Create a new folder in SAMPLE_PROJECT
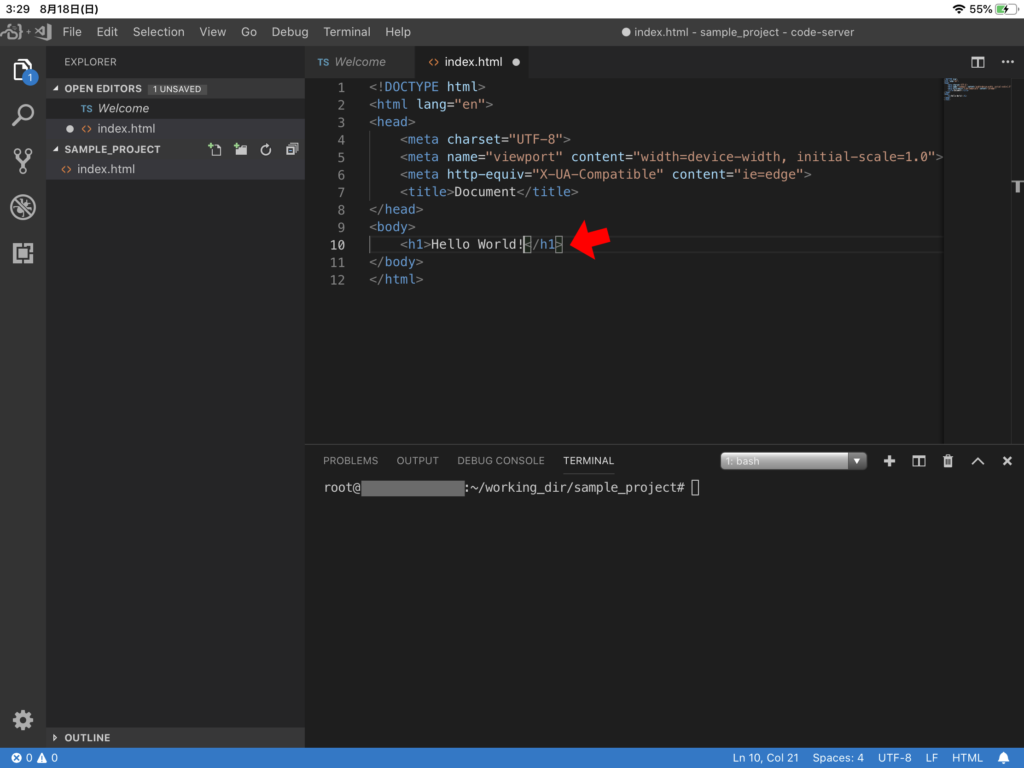This screenshot has height=768, width=1024. 241,150
